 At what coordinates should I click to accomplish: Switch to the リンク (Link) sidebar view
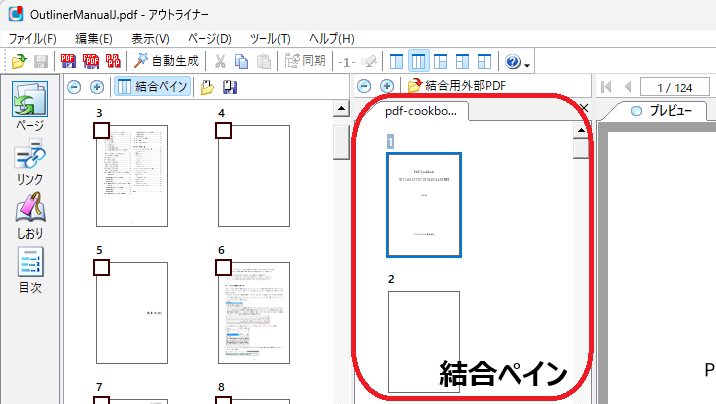pyautogui.click(x=29, y=162)
